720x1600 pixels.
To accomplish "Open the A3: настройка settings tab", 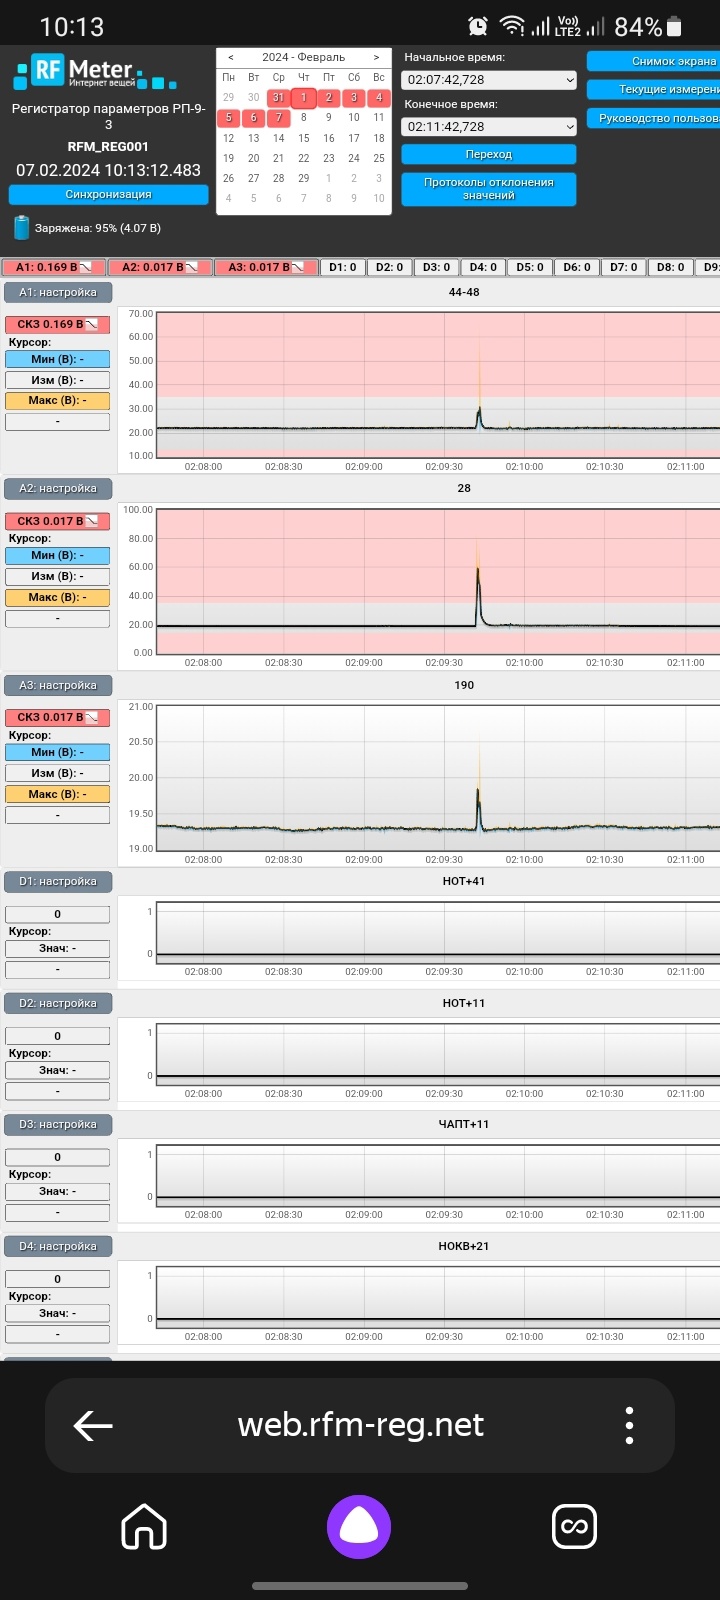I will point(58,685).
